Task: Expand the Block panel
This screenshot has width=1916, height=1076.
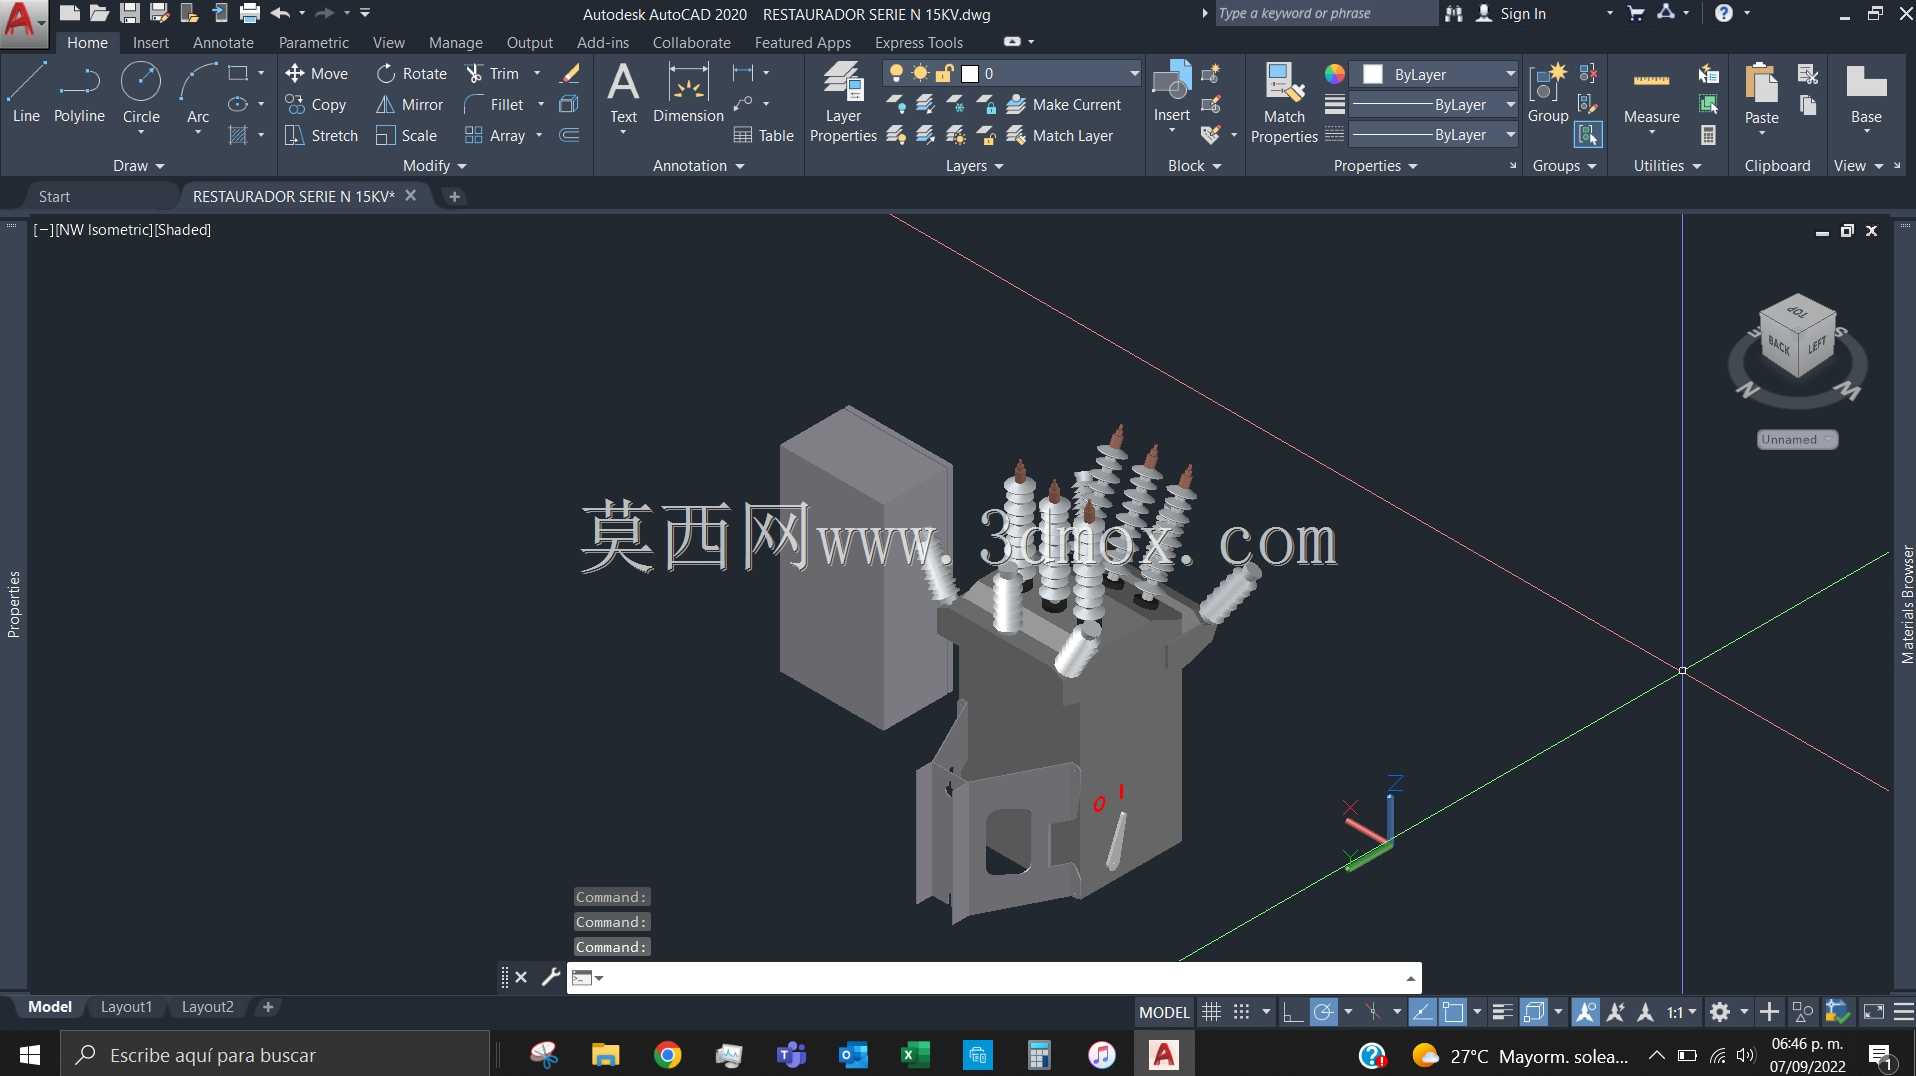Action: [1194, 165]
